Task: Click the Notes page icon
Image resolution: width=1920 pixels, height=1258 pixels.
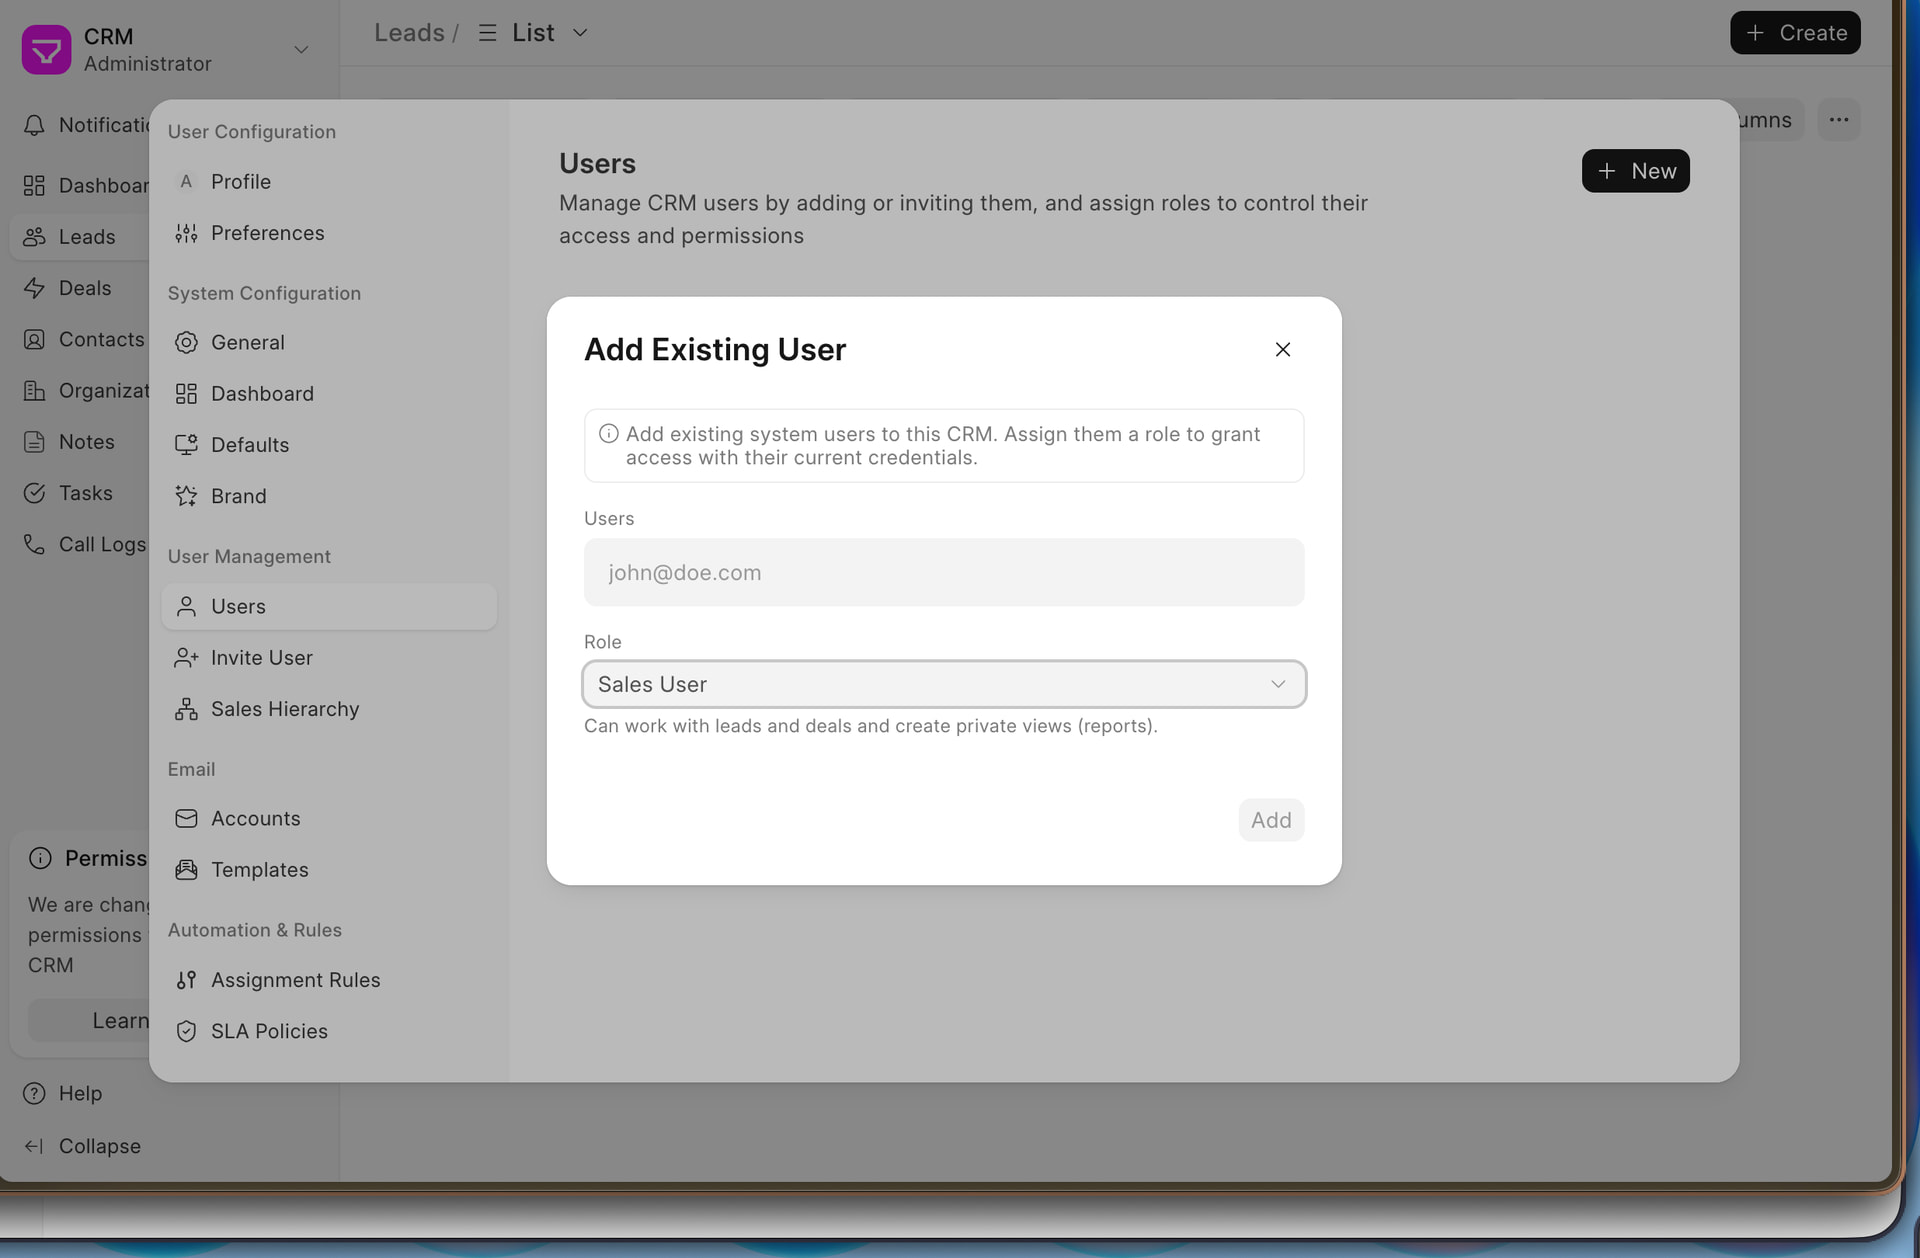Action: 34,442
